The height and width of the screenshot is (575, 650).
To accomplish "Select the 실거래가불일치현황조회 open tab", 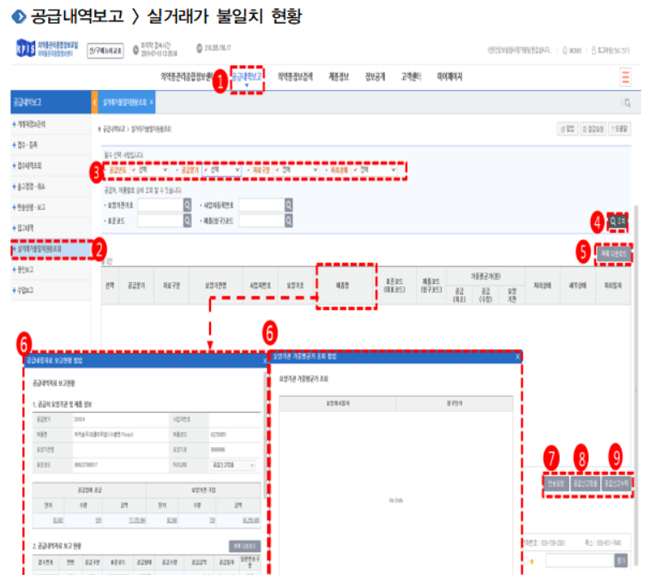I will coord(124,102).
